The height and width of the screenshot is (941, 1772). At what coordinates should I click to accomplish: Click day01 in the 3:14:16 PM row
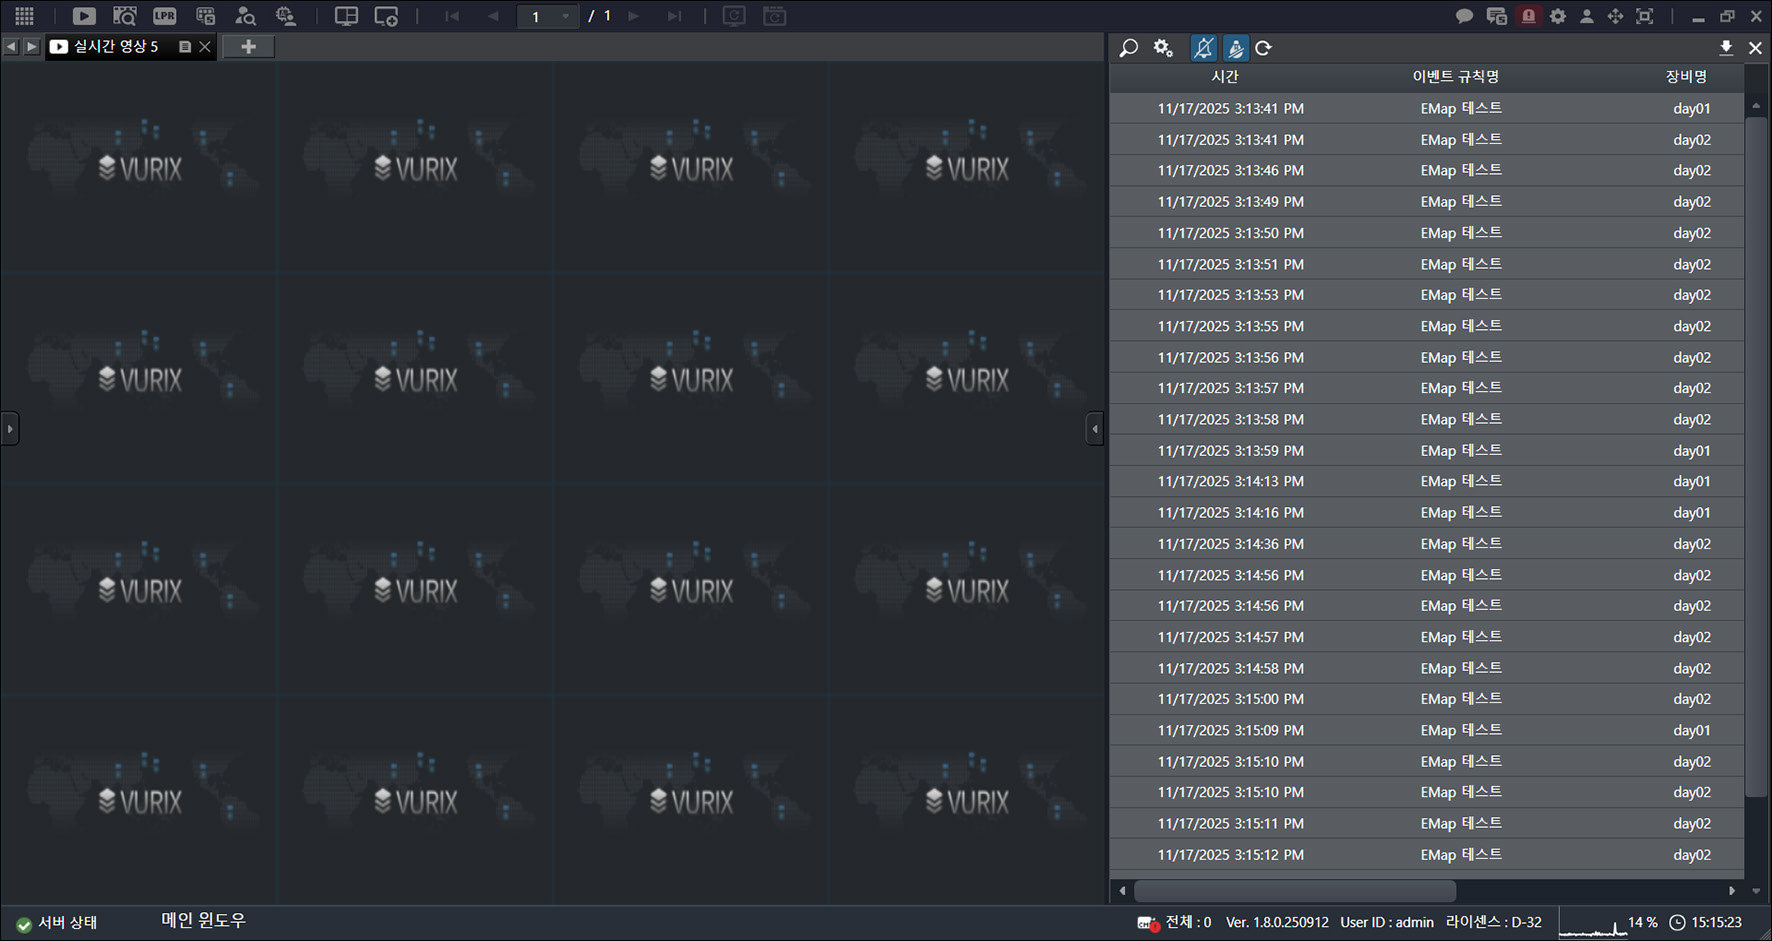[x=1691, y=512]
